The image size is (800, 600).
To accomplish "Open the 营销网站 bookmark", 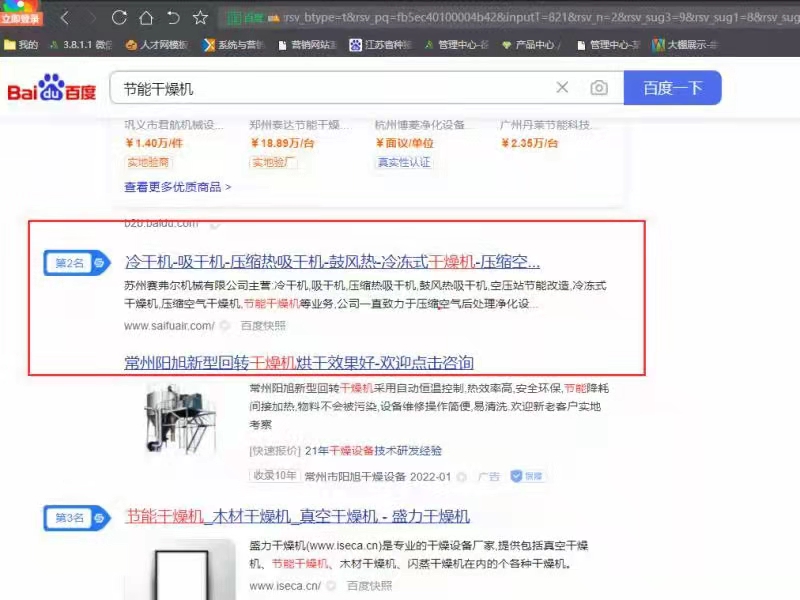I will 308,45.
